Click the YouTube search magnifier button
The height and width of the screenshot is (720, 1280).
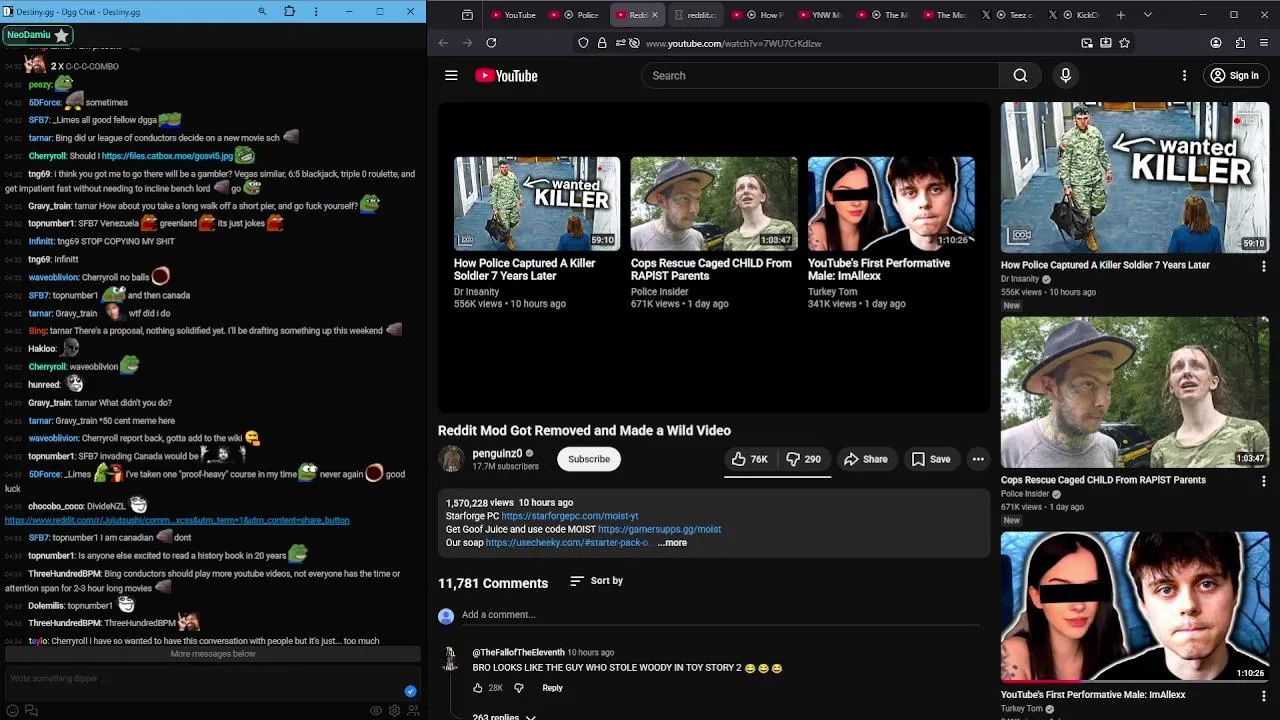pyautogui.click(x=1020, y=76)
